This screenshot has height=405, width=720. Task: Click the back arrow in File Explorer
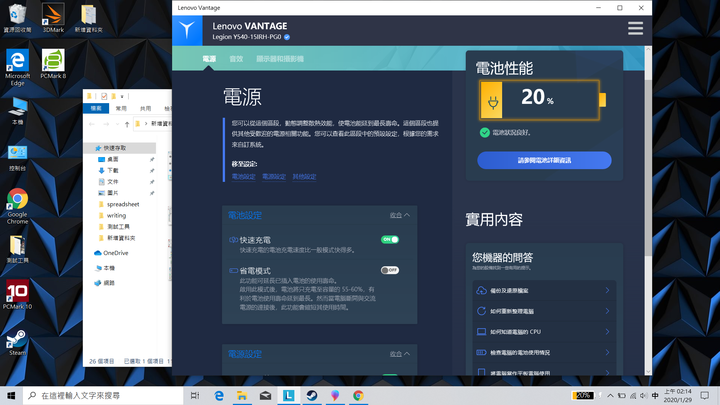pyautogui.click(x=92, y=124)
